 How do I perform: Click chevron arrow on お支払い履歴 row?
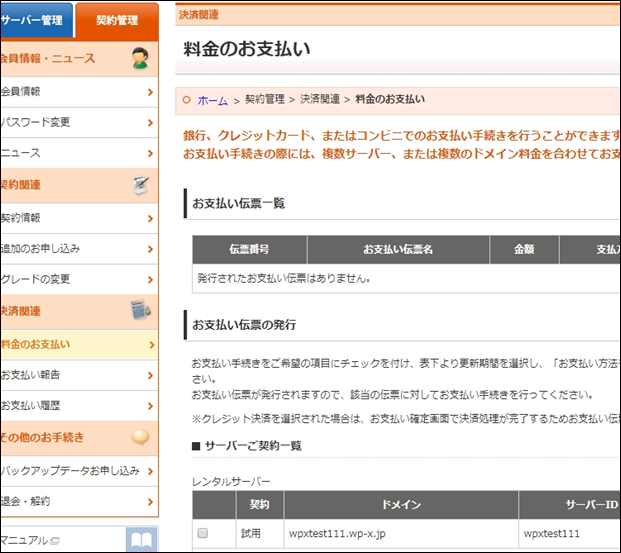click(150, 406)
